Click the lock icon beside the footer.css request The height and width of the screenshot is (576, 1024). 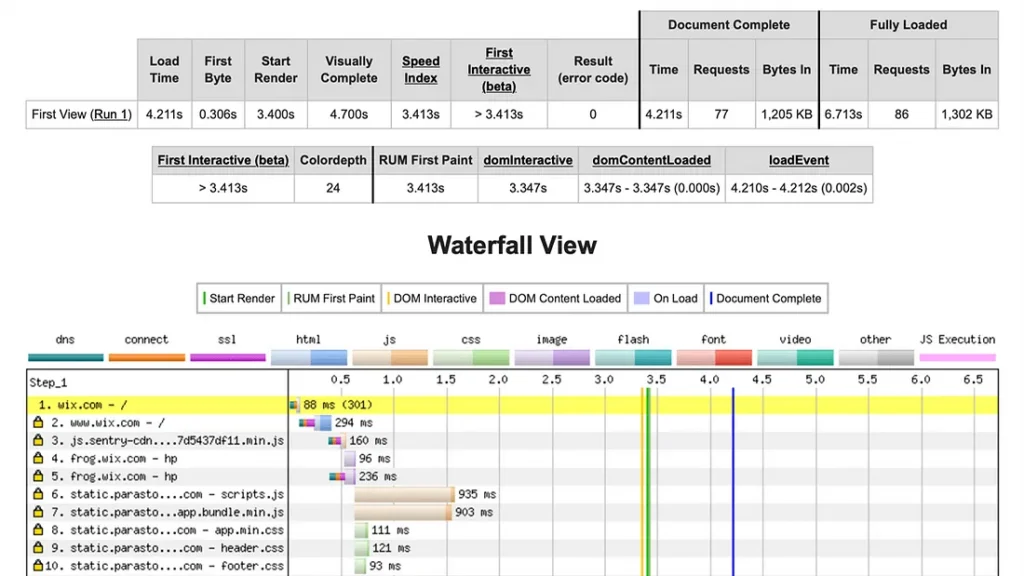(38, 566)
